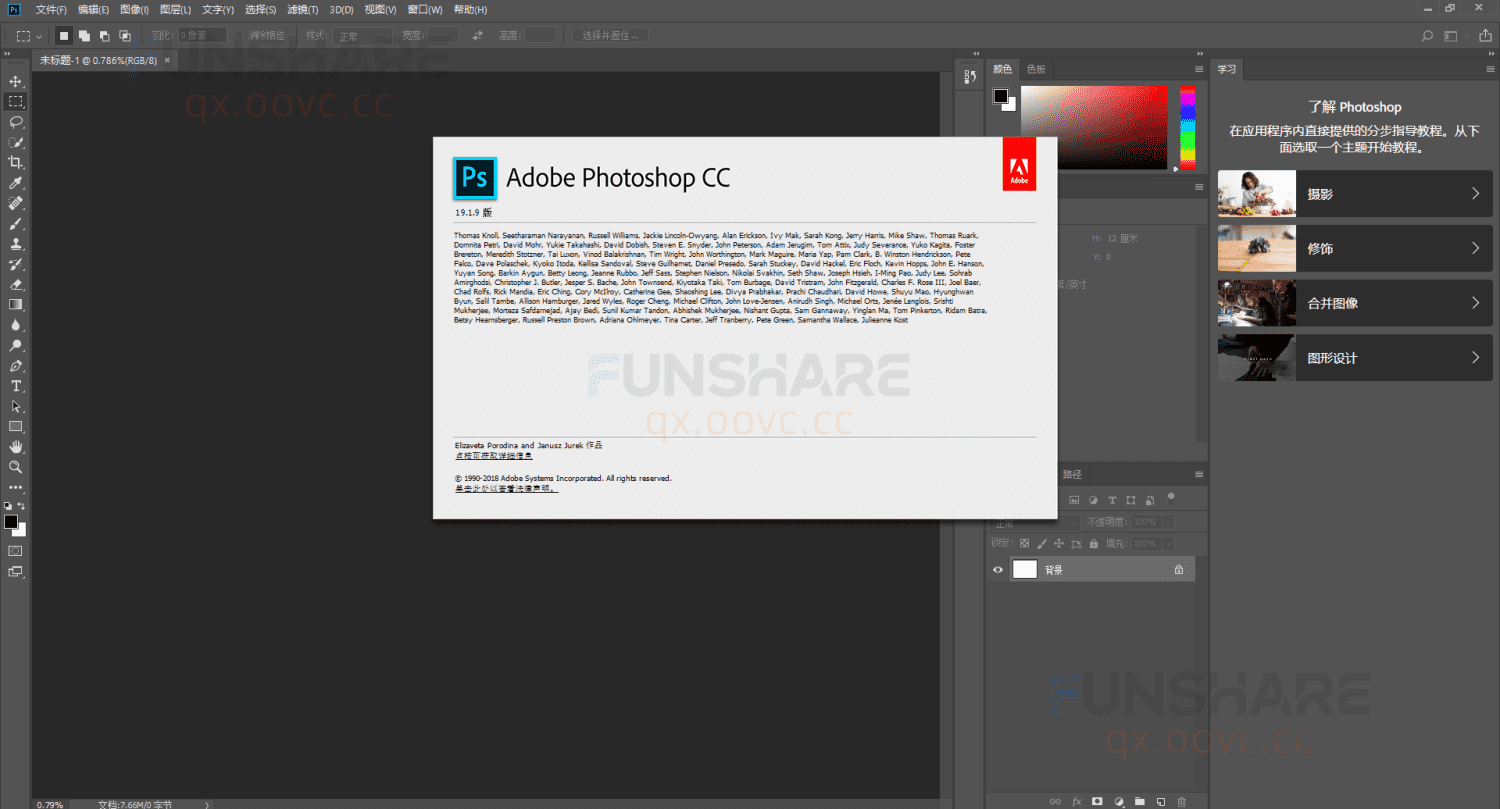The image size is (1500, 809).
Task: Change the screen mode
Action: (15, 572)
